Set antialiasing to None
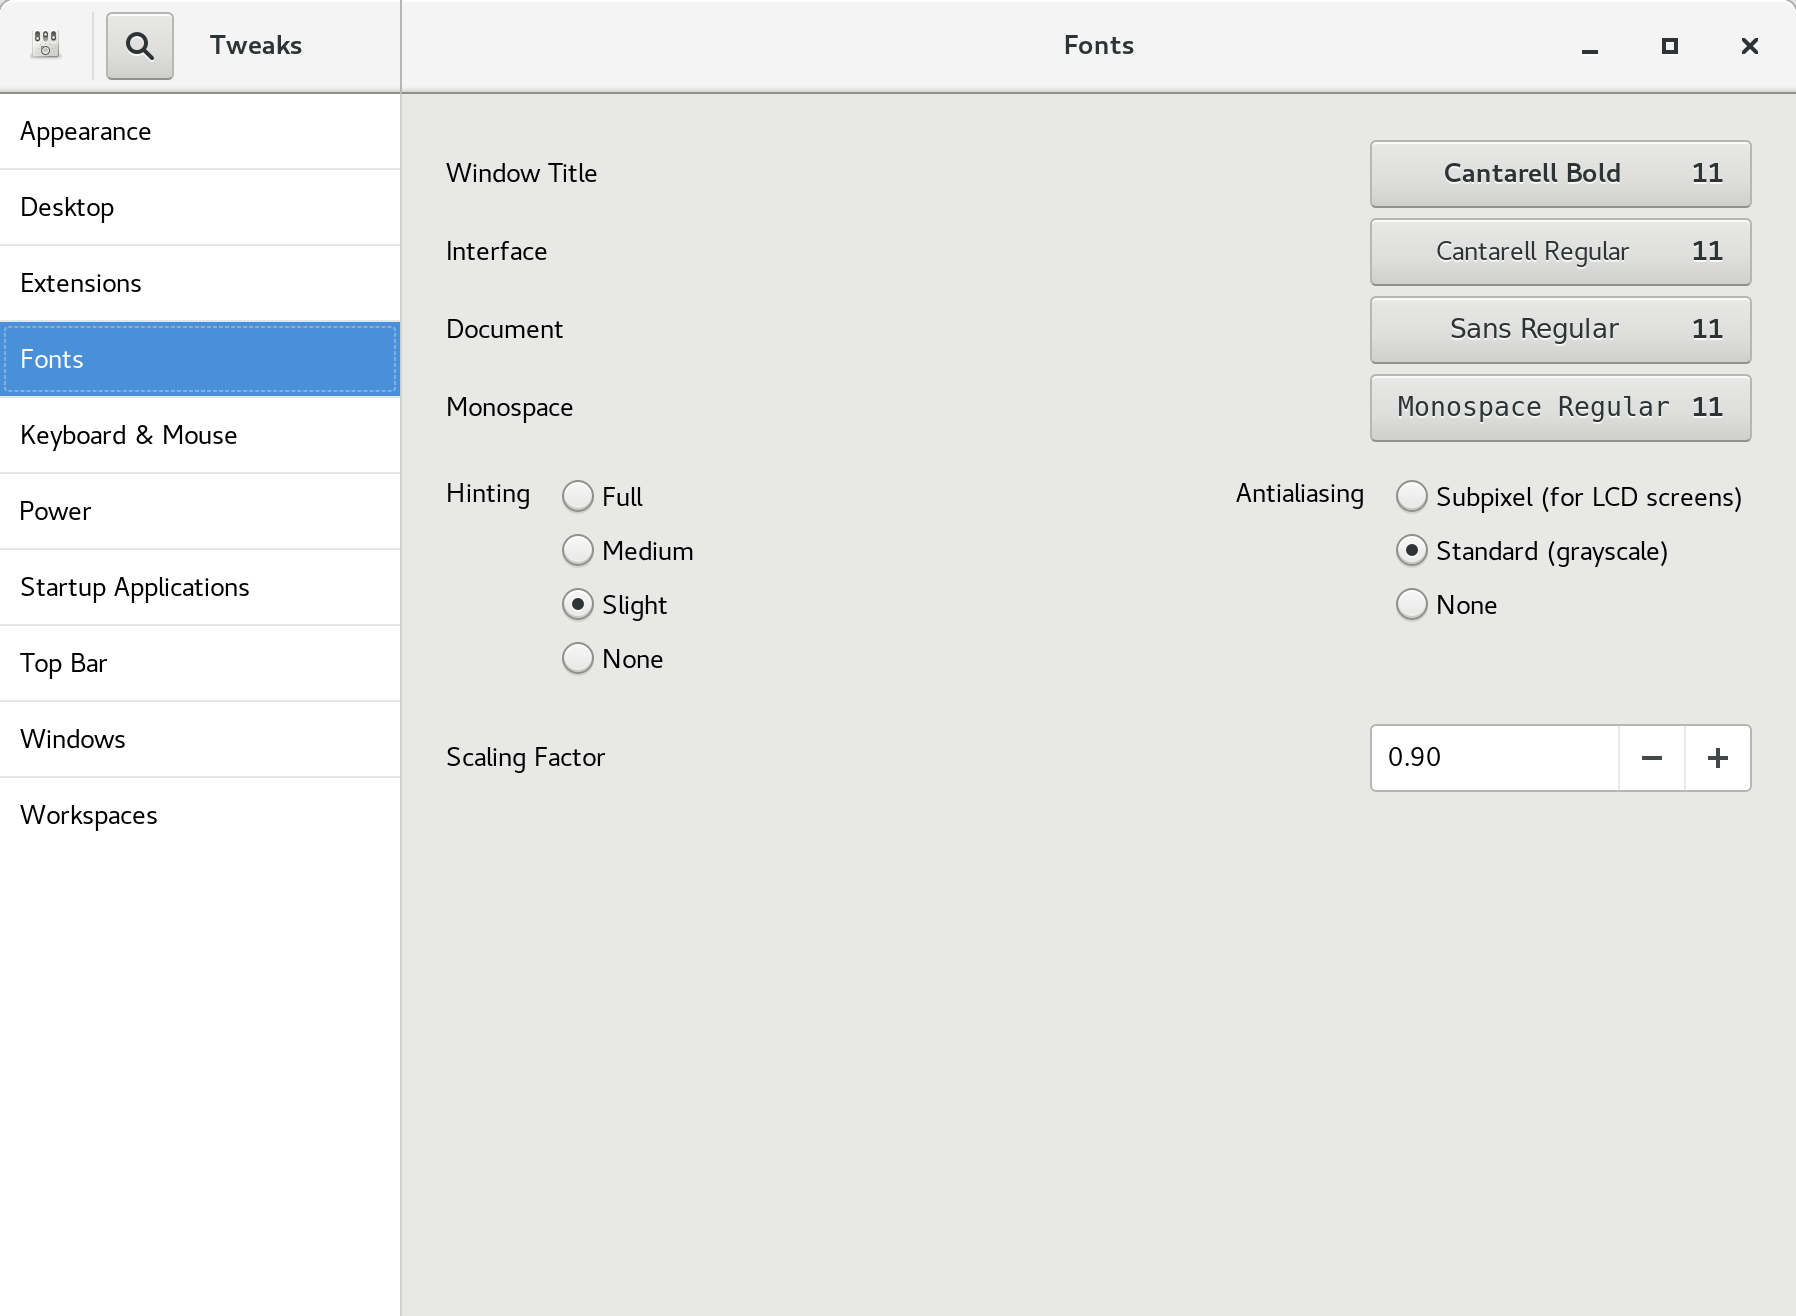This screenshot has width=1796, height=1316. [x=1411, y=605]
